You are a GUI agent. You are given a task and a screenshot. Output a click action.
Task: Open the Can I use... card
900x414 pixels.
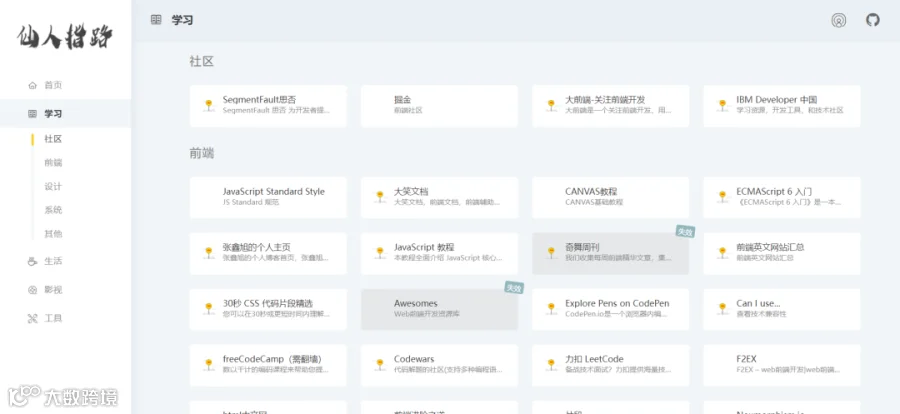tap(782, 309)
